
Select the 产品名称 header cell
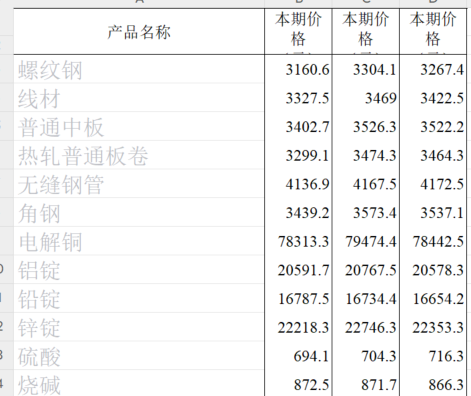coord(139,32)
